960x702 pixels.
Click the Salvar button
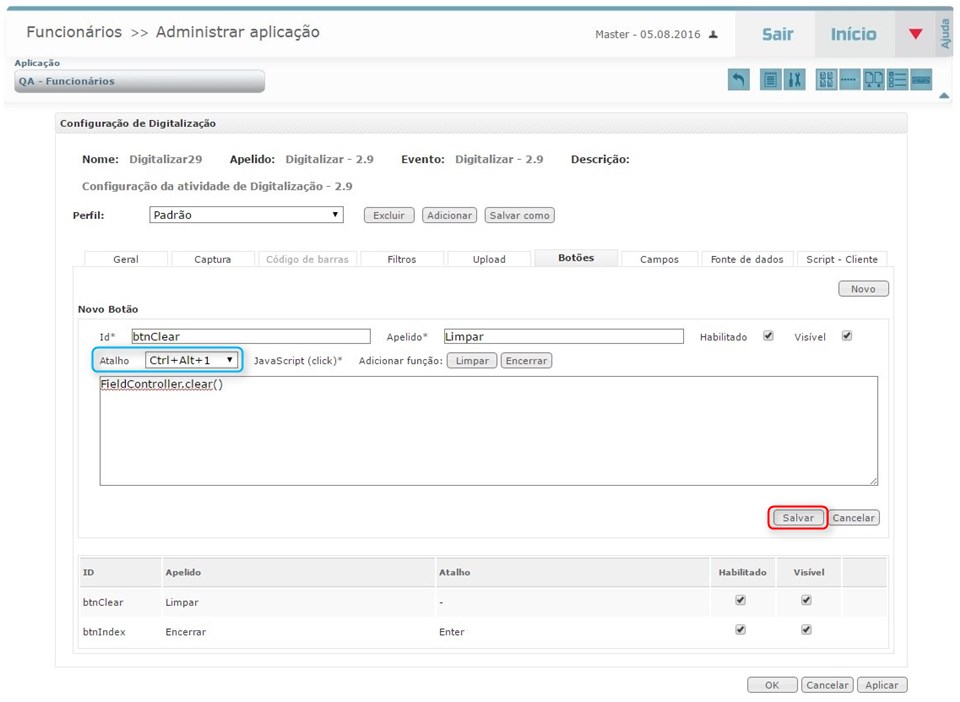(796, 517)
